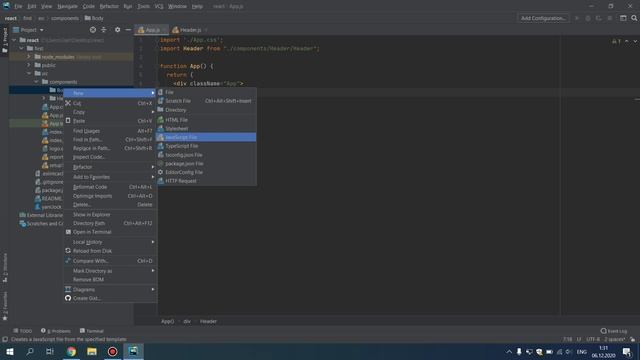Open the Navigate menu

67,6
